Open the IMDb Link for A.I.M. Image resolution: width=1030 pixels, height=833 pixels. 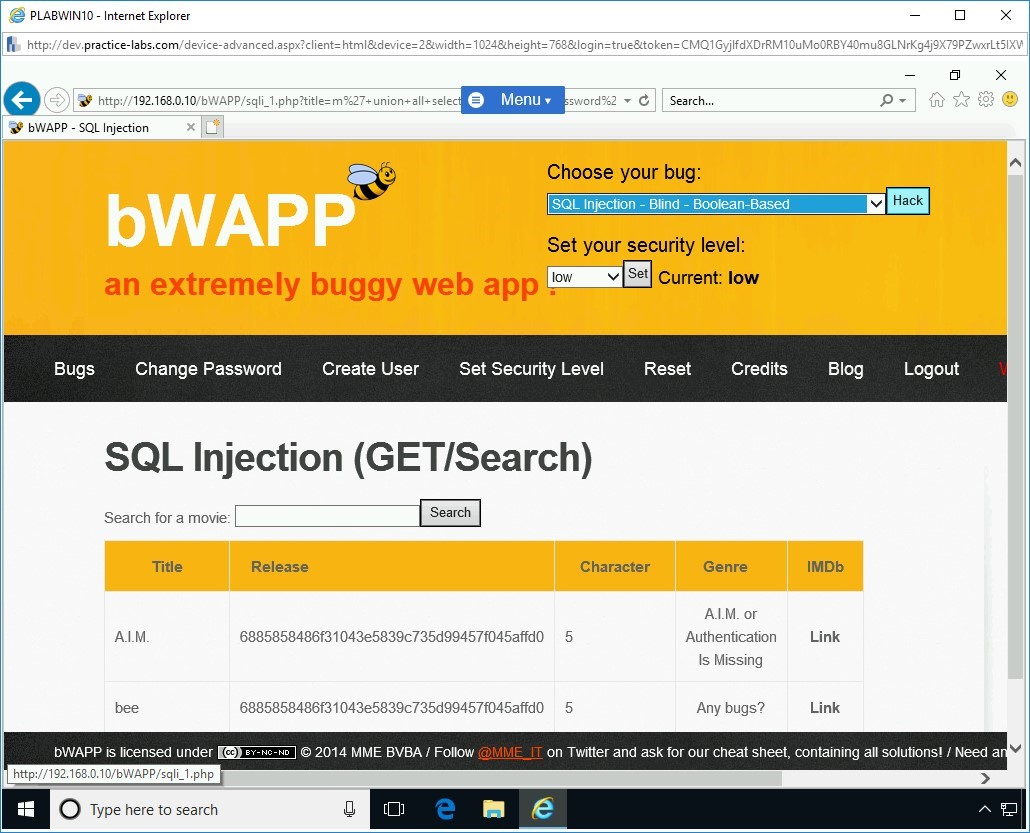824,637
